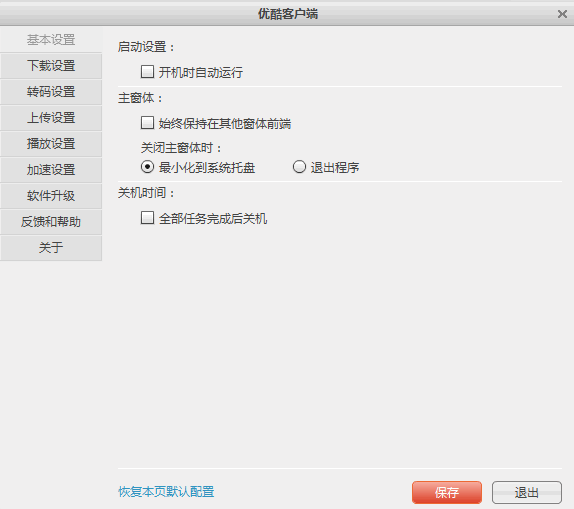Image resolution: width=574 pixels, height=509 pixels.
Task: Close the 优酷客户端 settings window
Action: (562, 14)
